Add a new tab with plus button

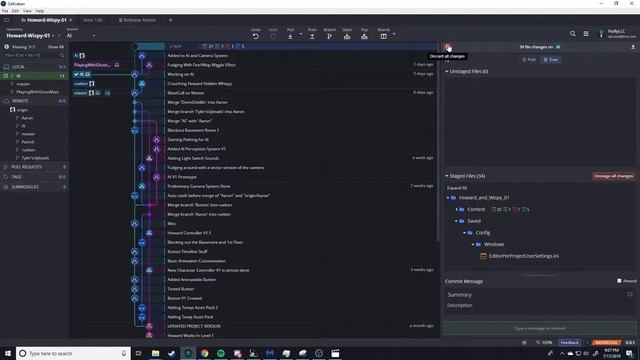point(171,20)
